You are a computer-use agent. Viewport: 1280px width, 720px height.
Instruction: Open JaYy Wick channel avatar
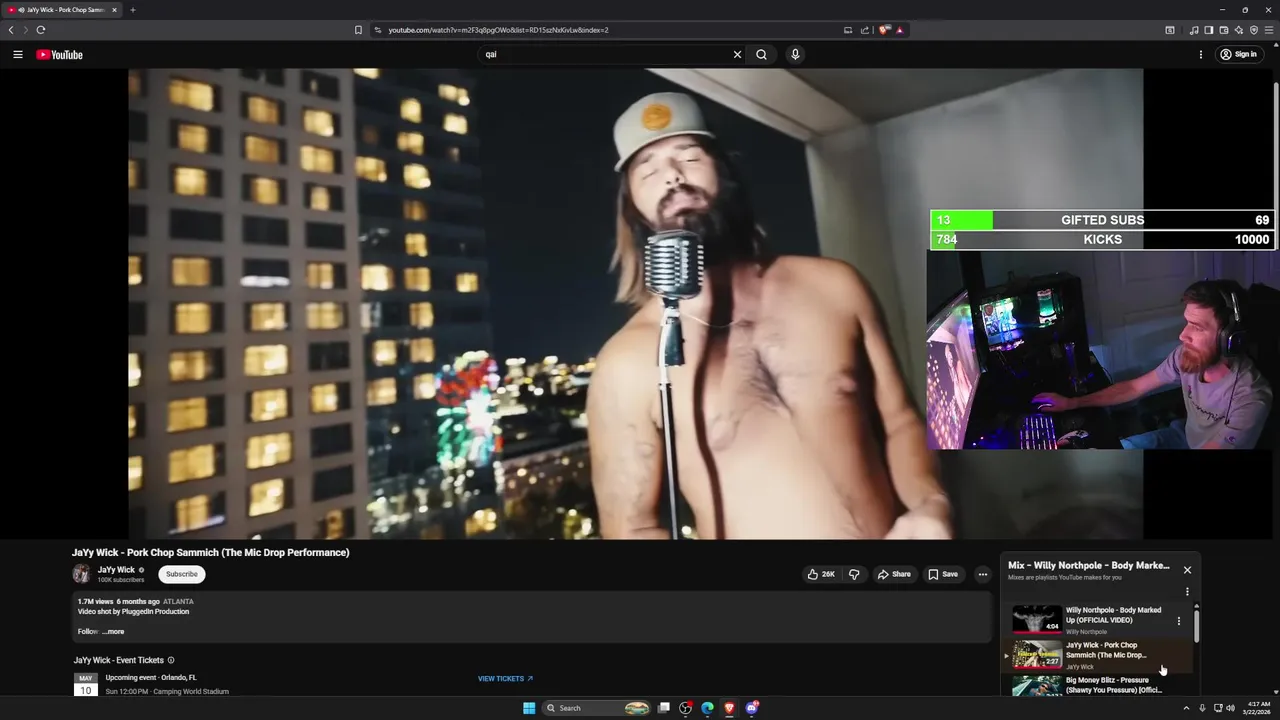tap(81, 574)
